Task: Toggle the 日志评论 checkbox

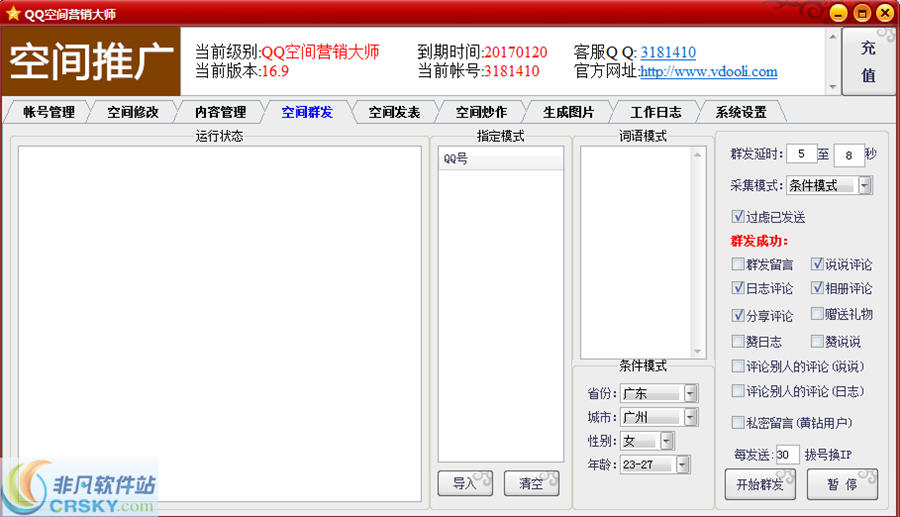Action: (738, 287)
